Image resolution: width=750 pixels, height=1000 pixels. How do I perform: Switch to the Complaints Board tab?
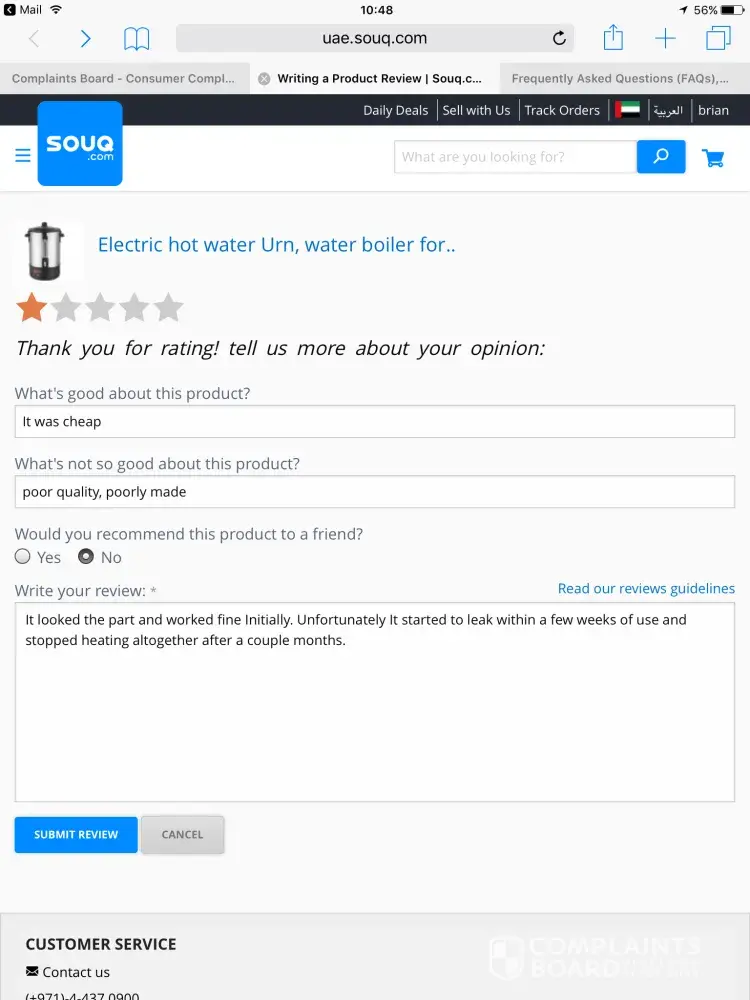124,78
